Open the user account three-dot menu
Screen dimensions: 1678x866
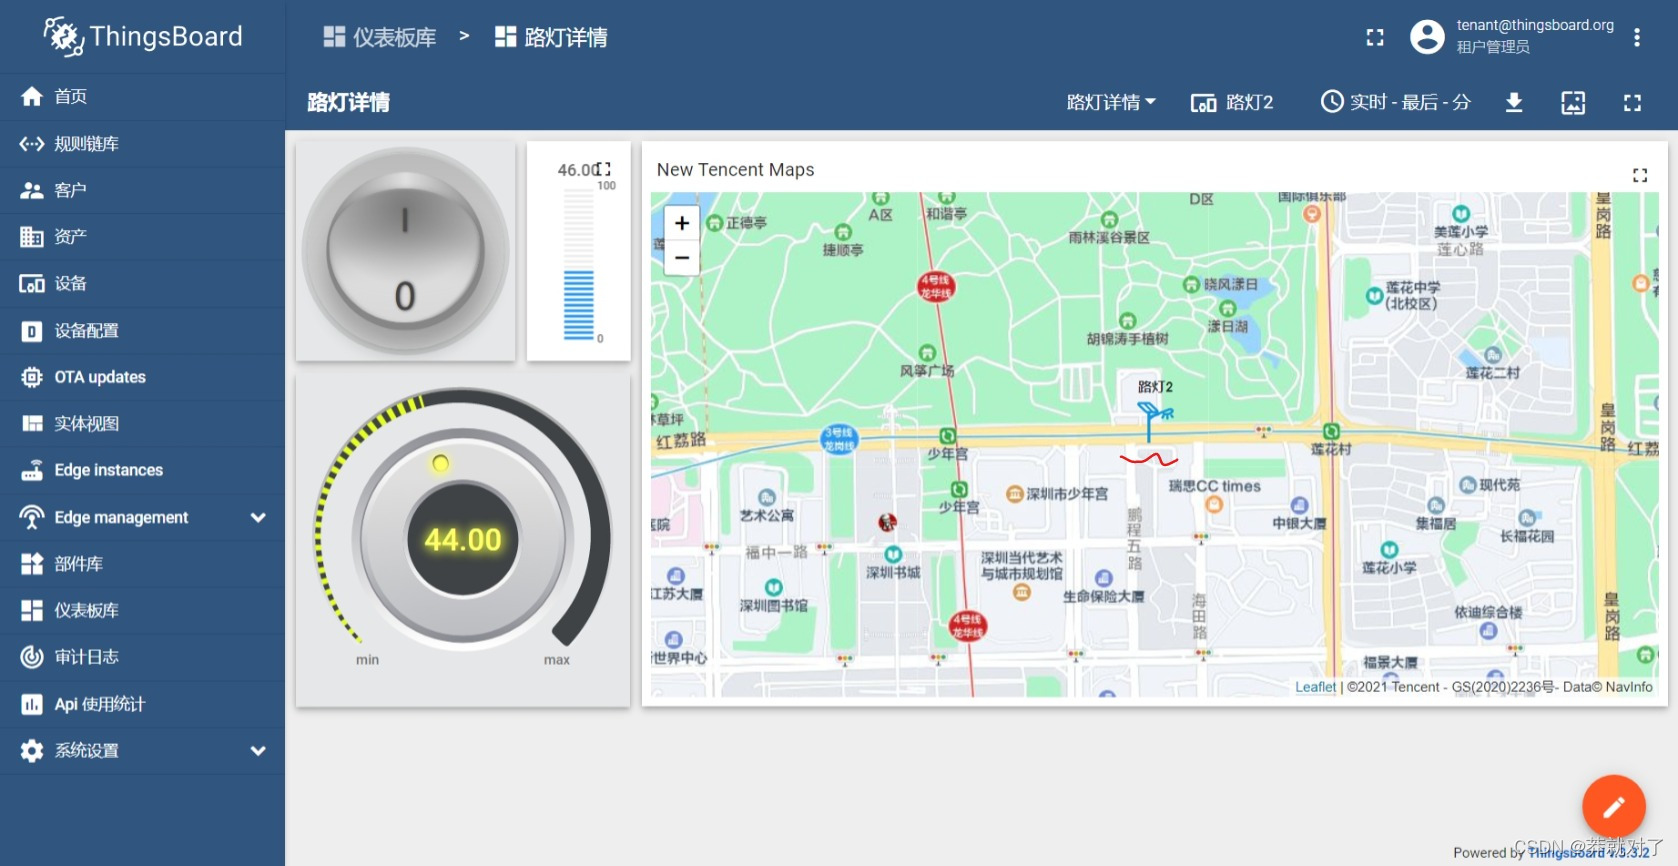point(1637,37)
